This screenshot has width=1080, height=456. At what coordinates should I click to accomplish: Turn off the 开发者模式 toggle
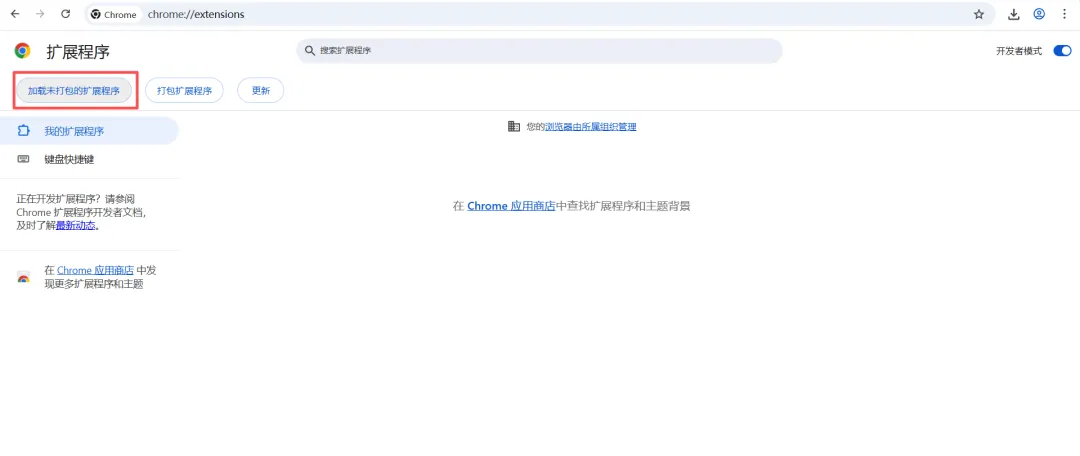(x=1062, y=50)
